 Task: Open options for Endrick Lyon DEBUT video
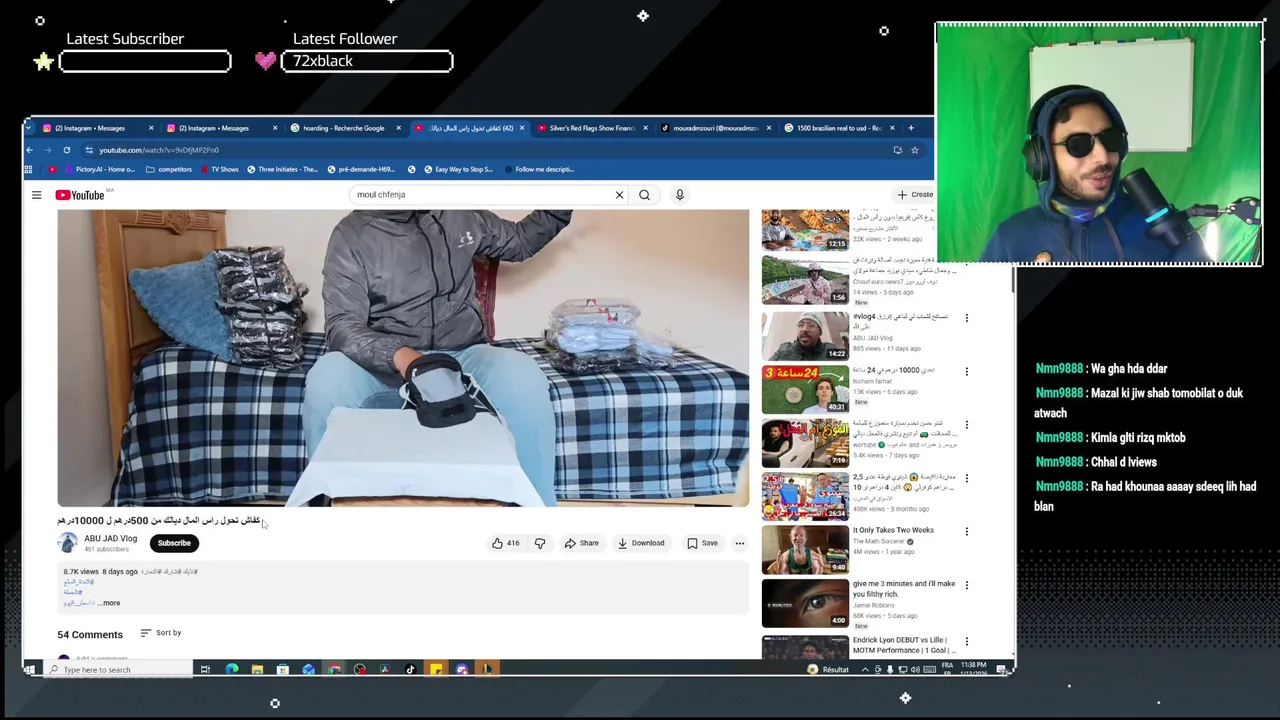point(966,642)
